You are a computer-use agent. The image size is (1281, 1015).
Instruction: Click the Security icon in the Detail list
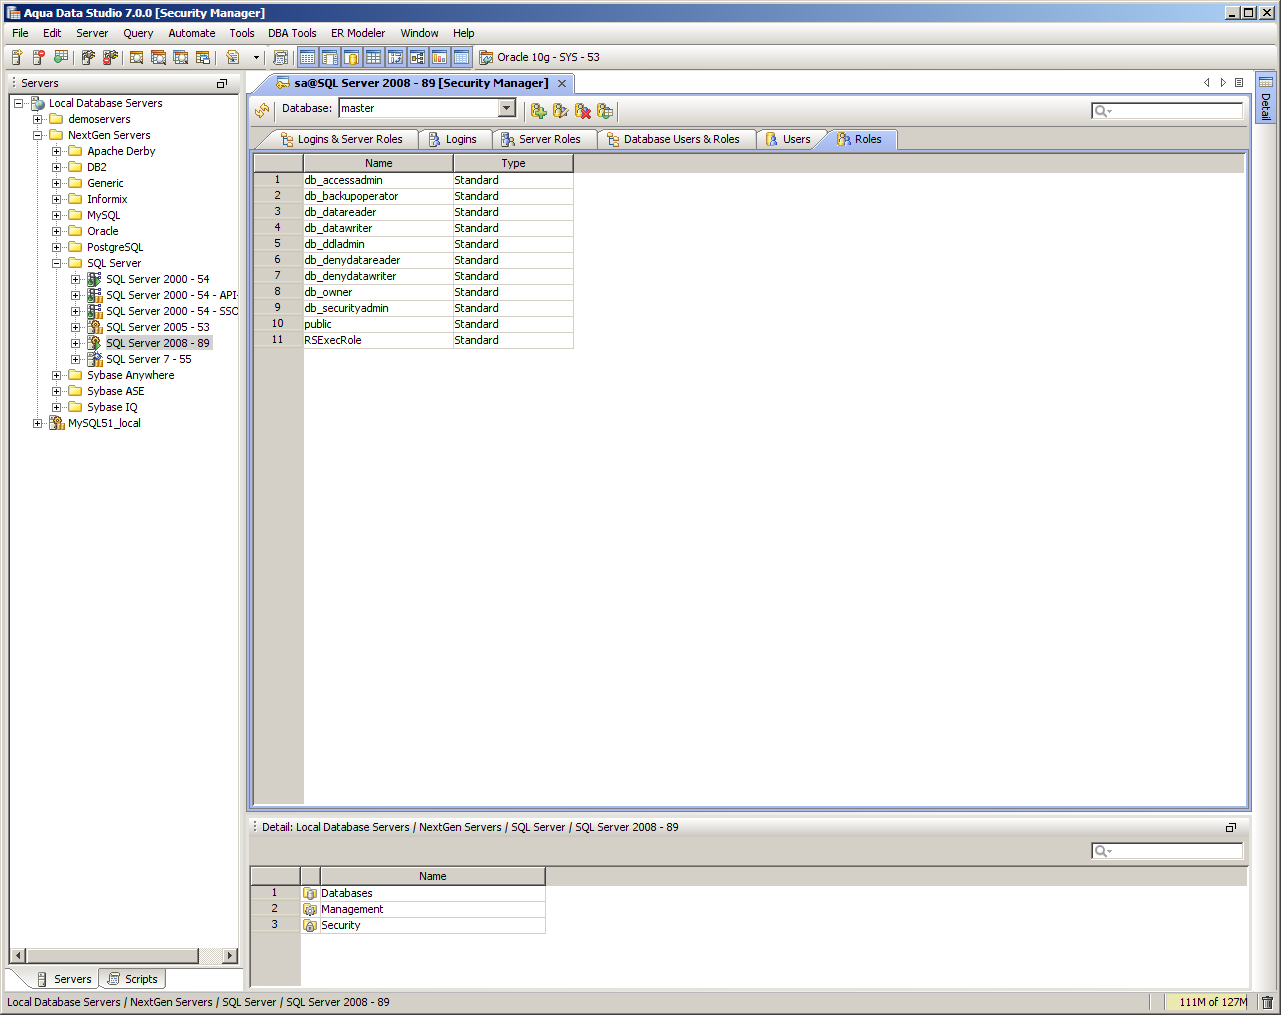click(310, 925)
